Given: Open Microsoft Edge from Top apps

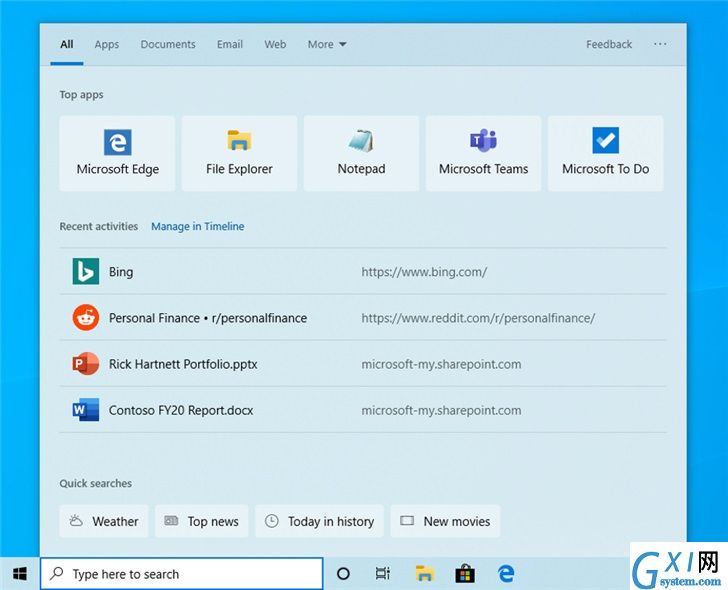Looking at the screenshot, I should (117, 154).
